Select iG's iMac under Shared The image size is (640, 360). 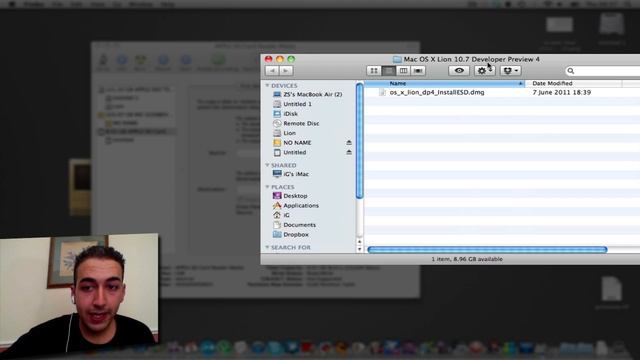[291, 174]
